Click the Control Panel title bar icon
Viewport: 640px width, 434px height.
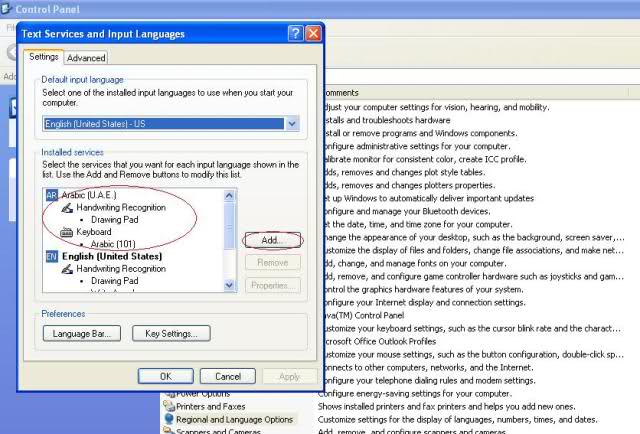(6, 8)
